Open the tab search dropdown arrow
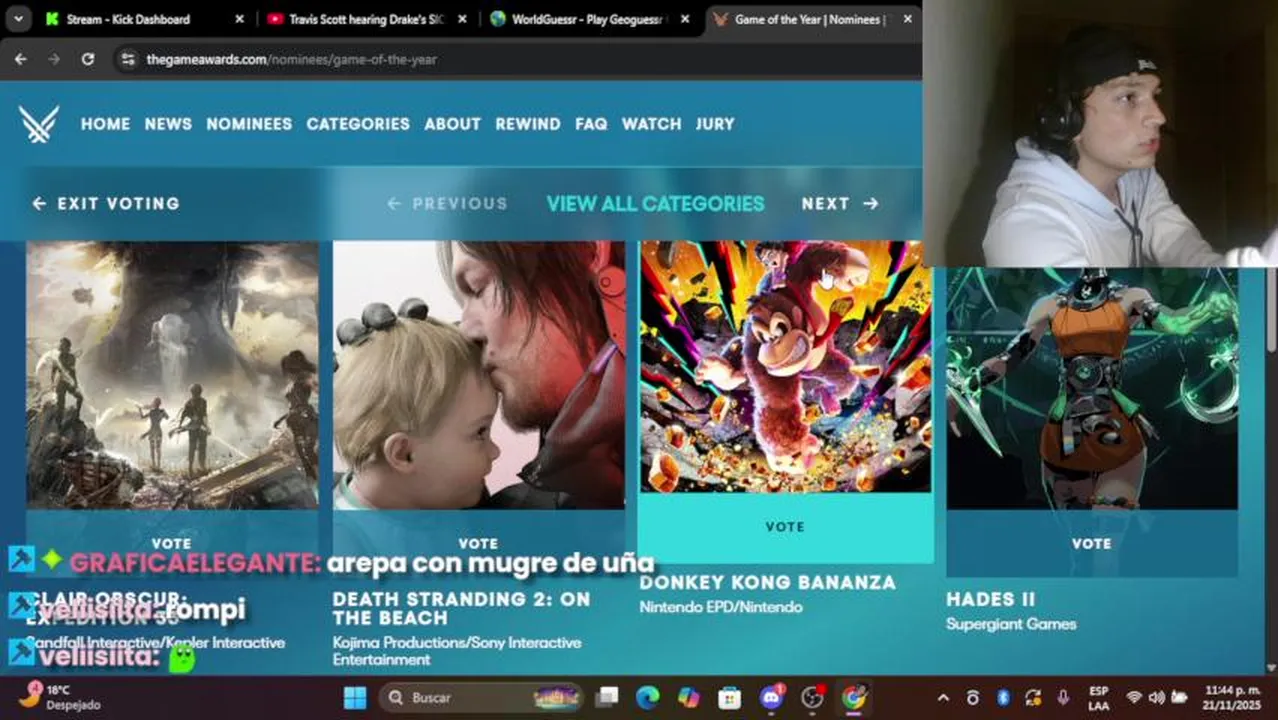Screen dimensions: 1278x720 [18, 19]
